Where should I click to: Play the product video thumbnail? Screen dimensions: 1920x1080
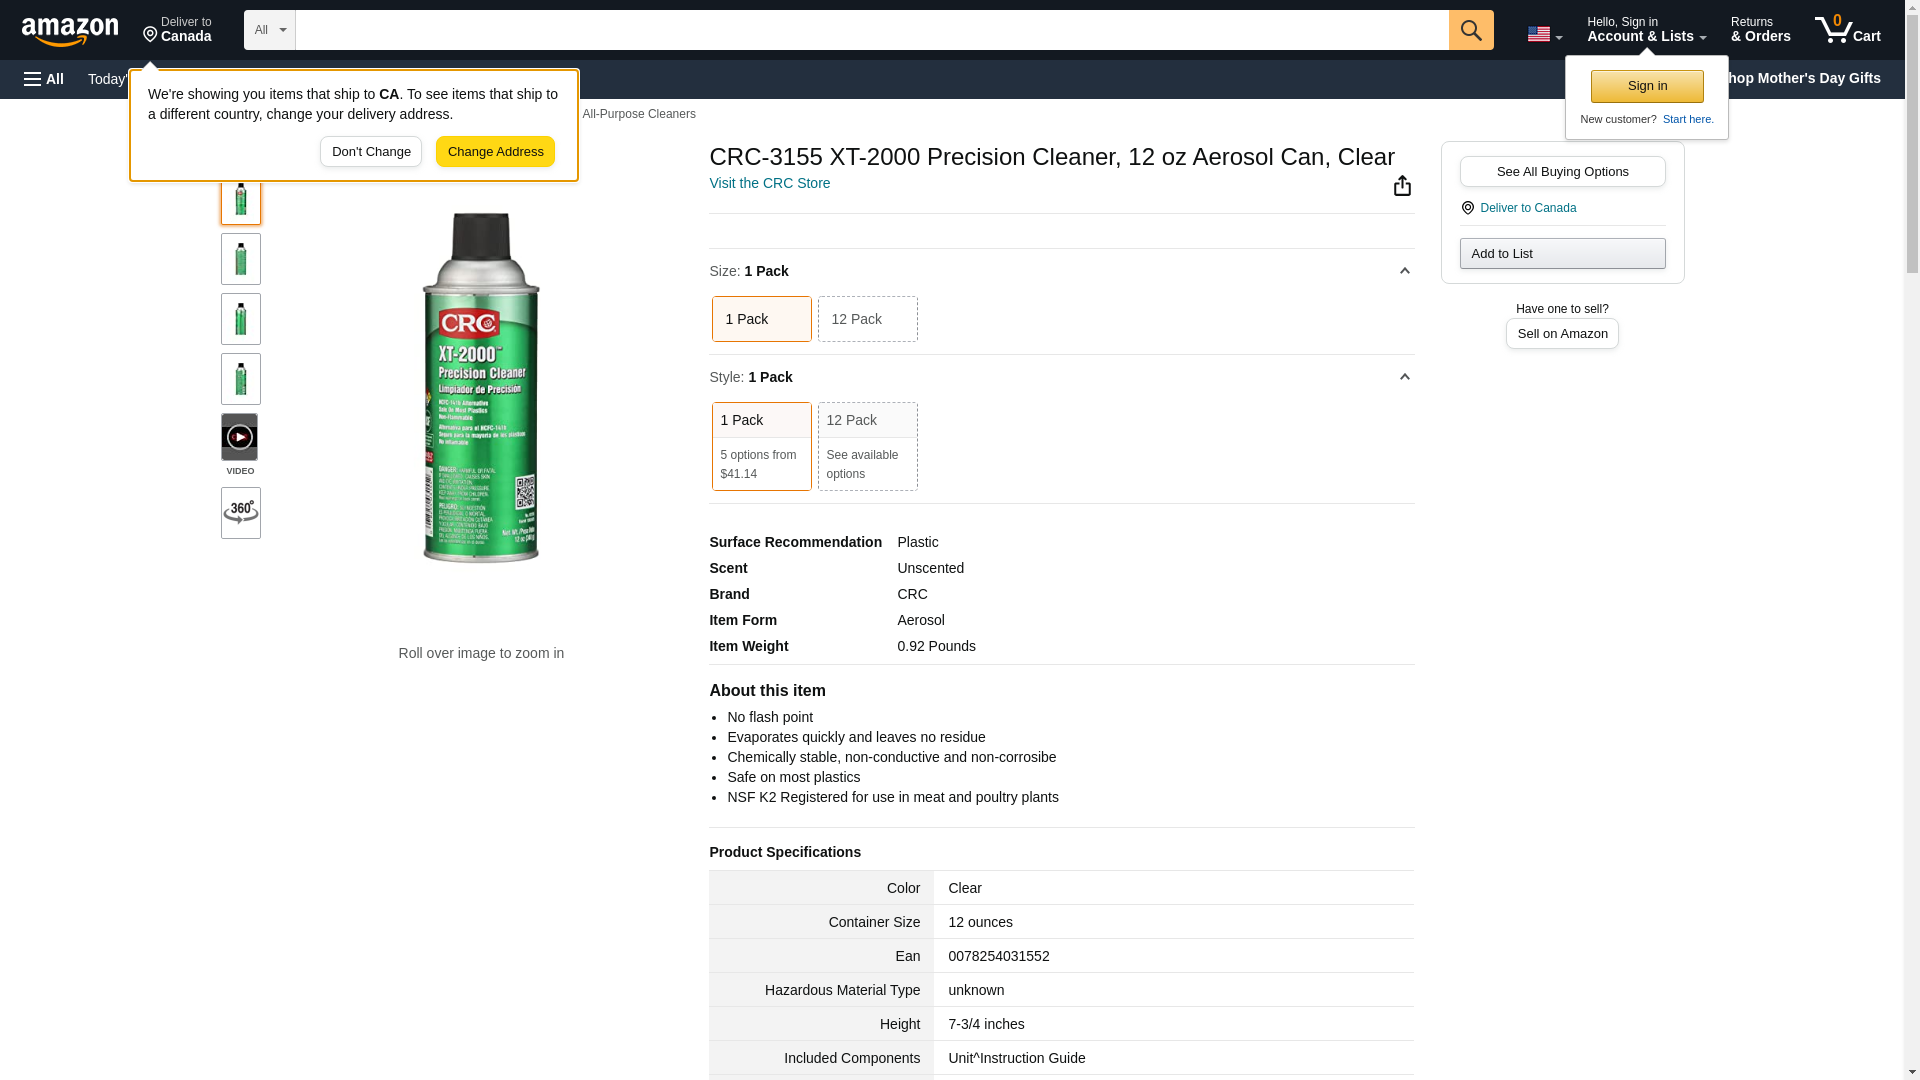point(240,438)
